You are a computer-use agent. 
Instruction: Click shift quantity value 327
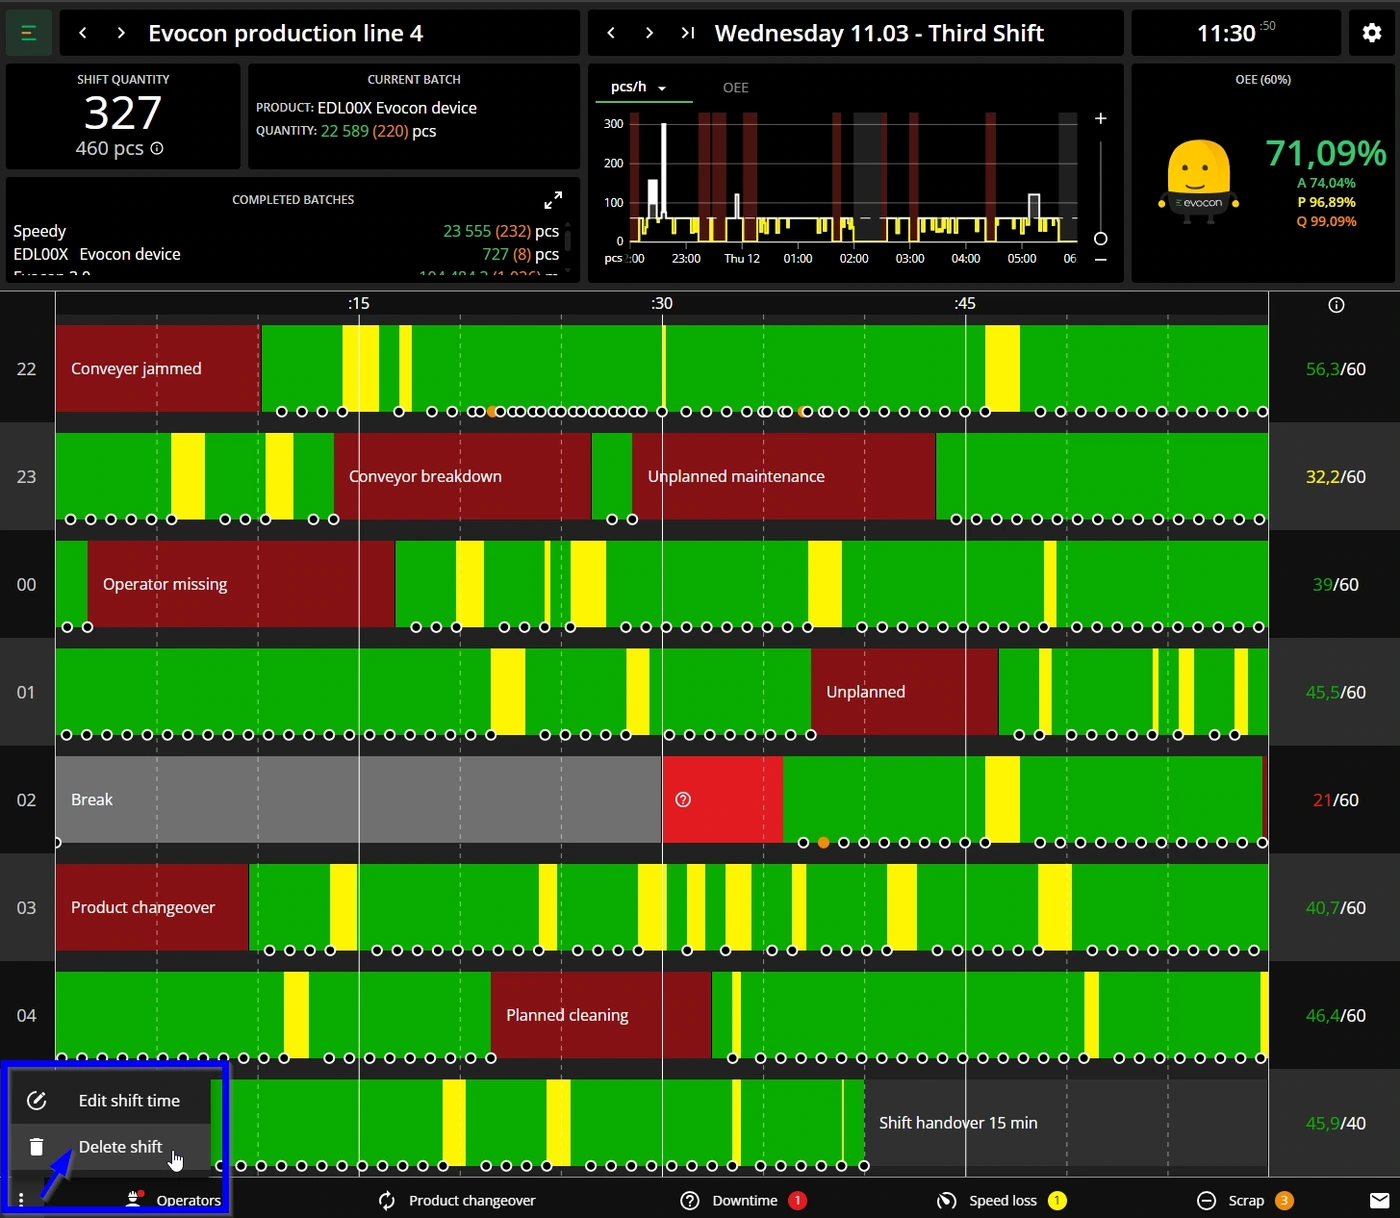pyautogui.click(x=123, y=112)
